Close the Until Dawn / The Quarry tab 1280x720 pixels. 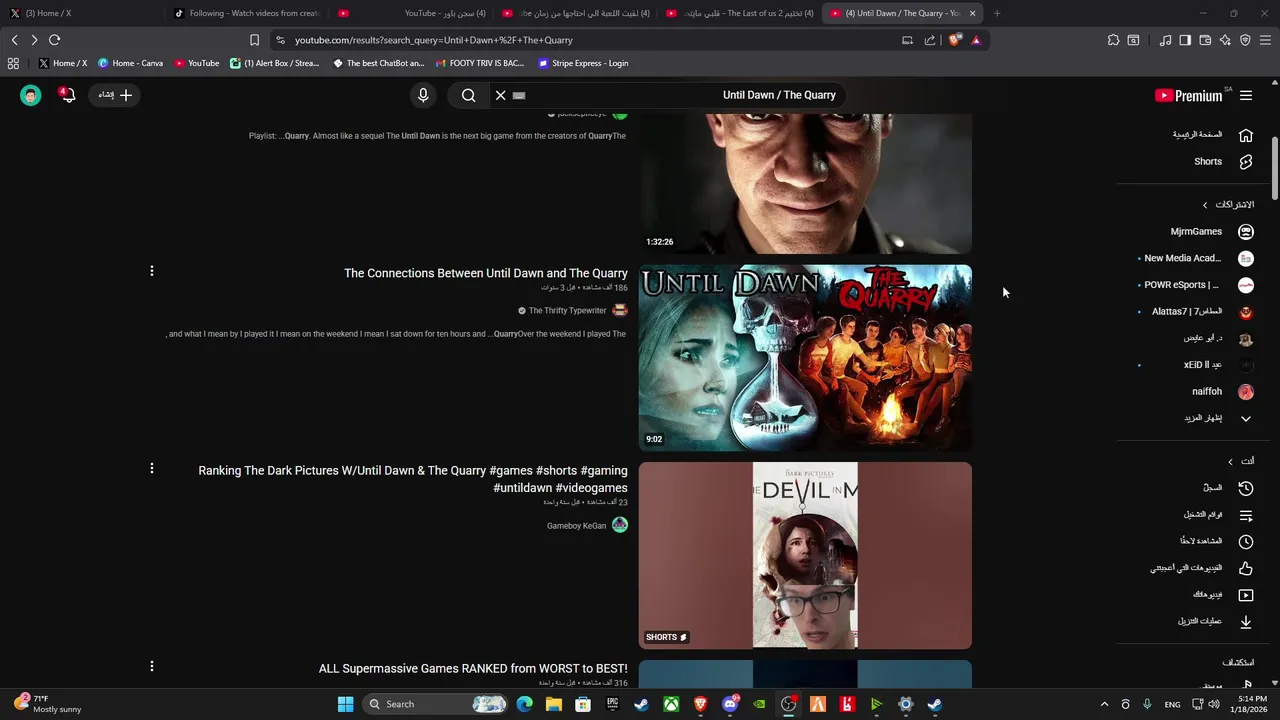pyautogui.click(x=972, y=13)
